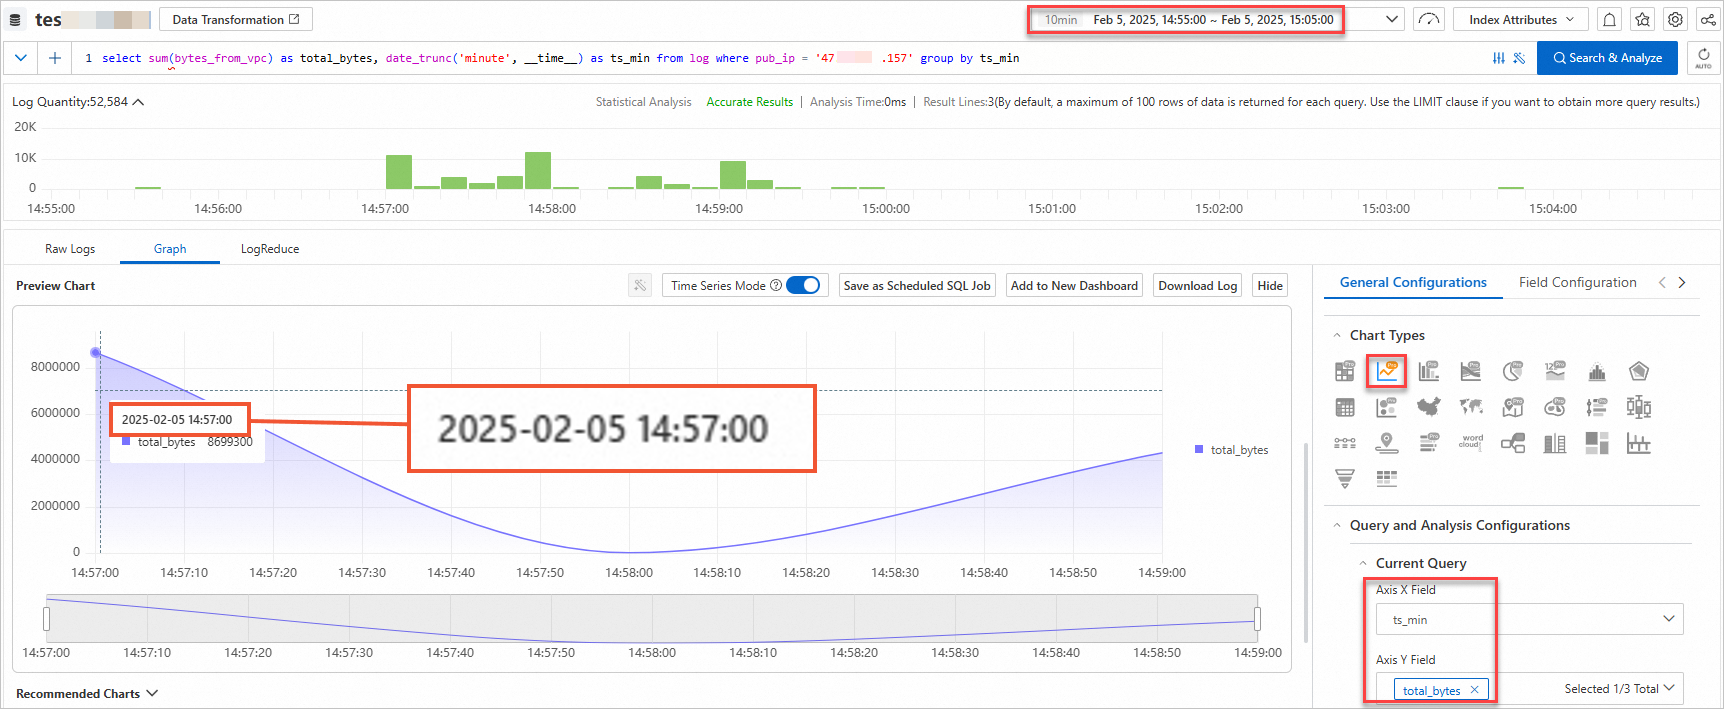
Task: Click the Download Log button
Action: tap(1198, 285)
